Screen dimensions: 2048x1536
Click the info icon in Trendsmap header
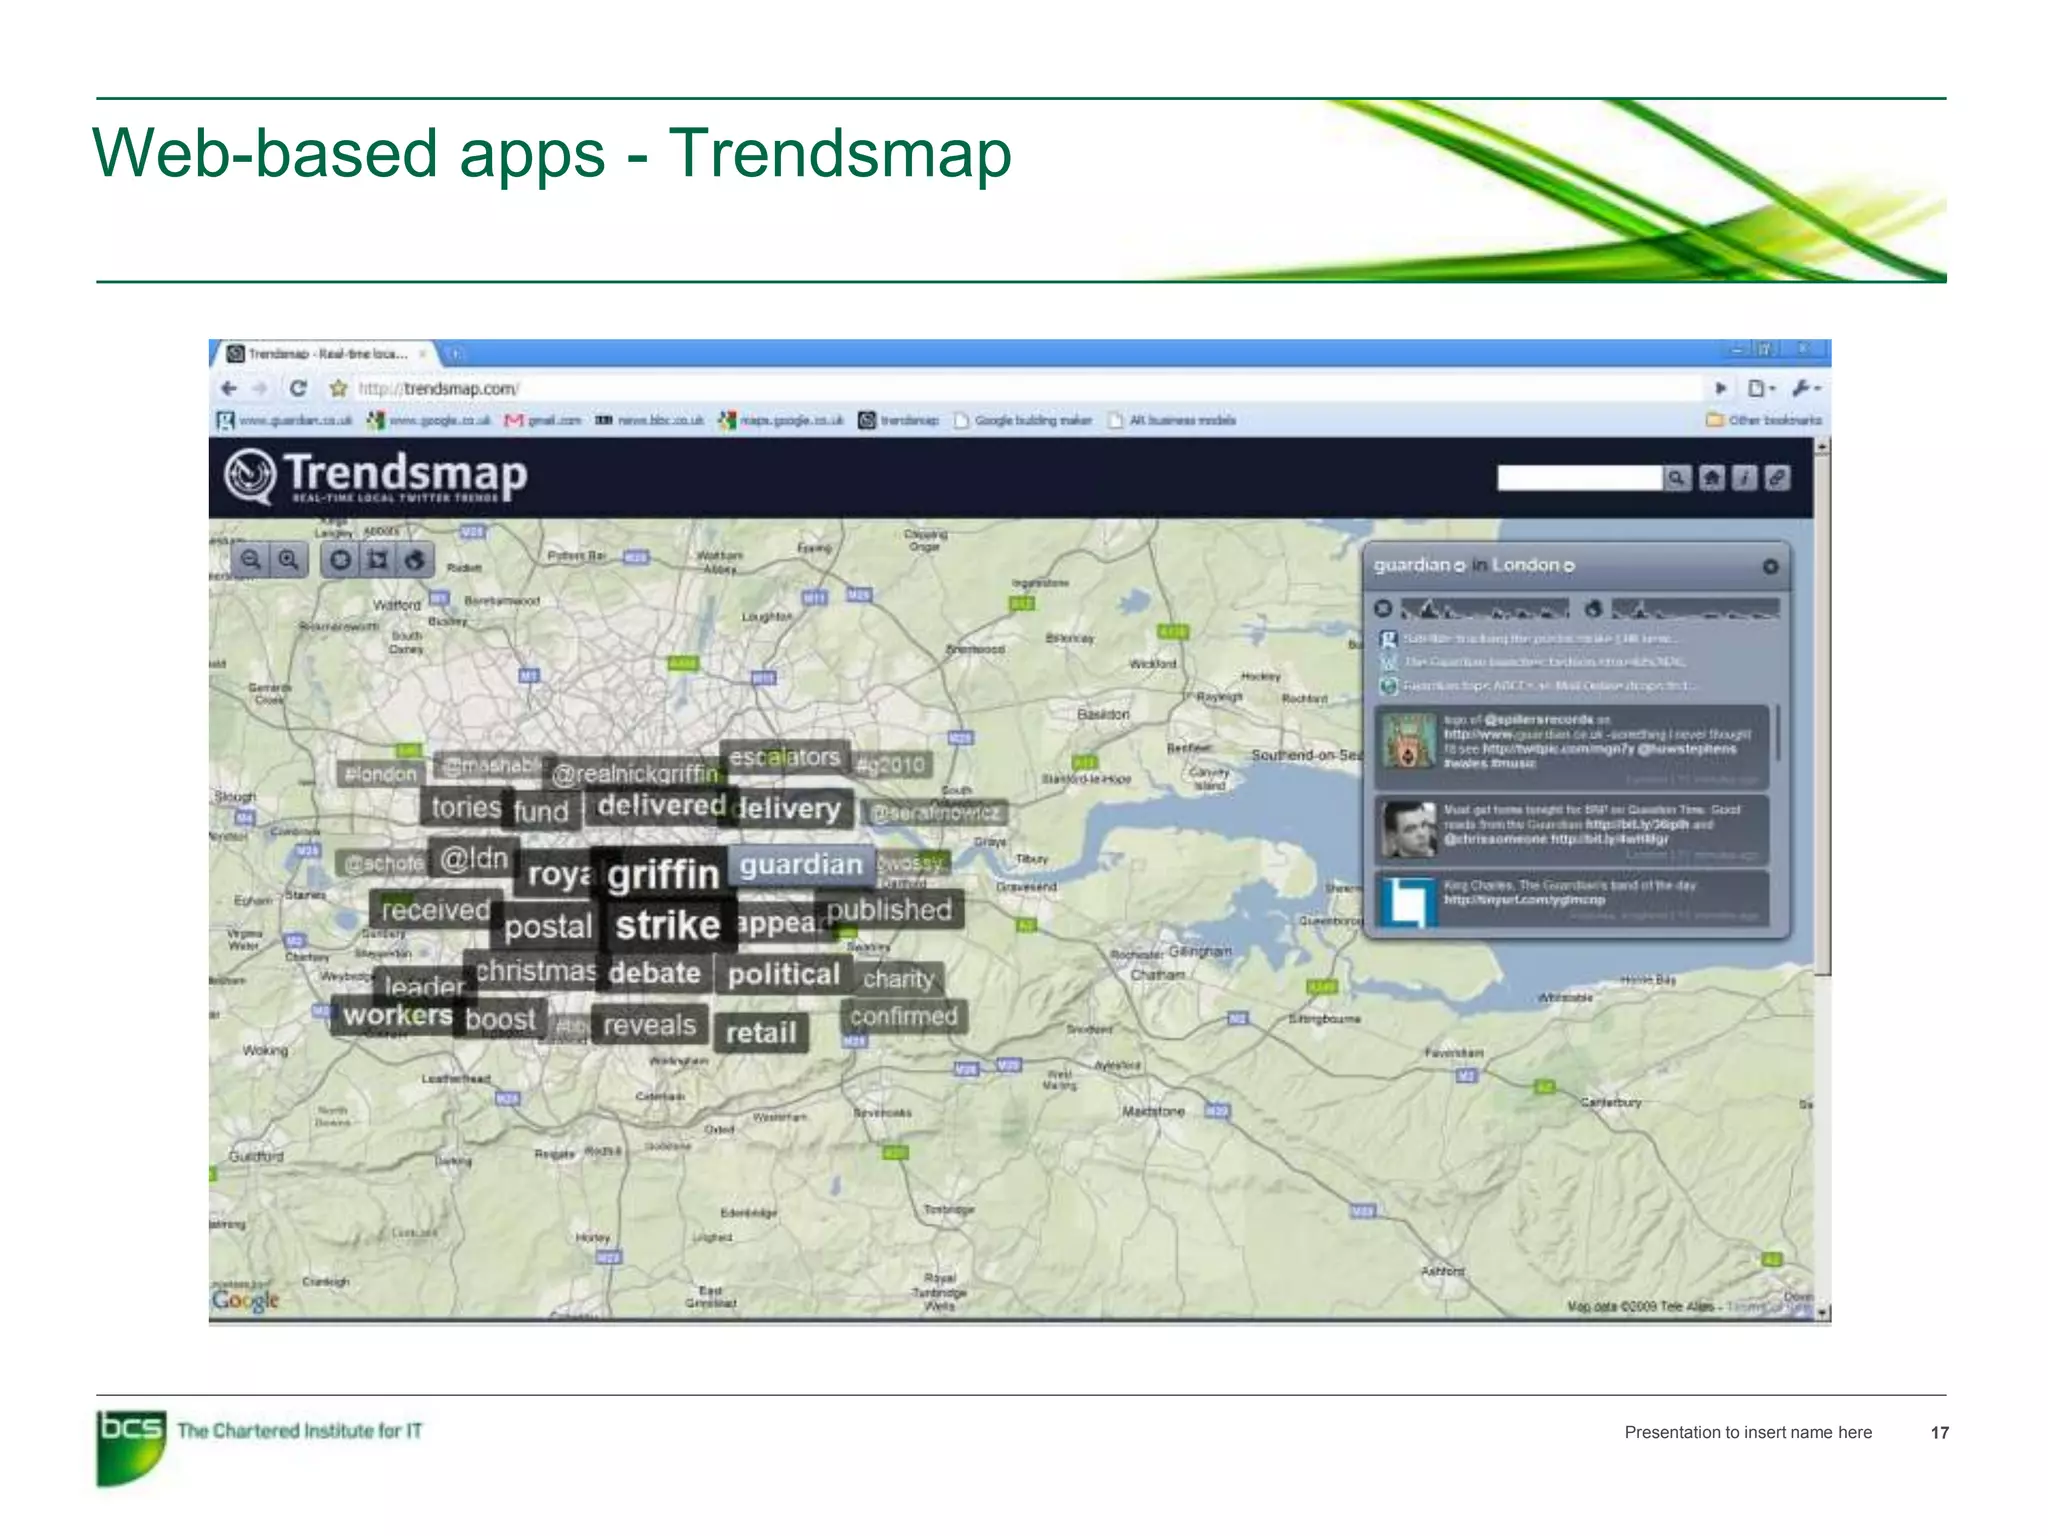tap(1744, 478)
